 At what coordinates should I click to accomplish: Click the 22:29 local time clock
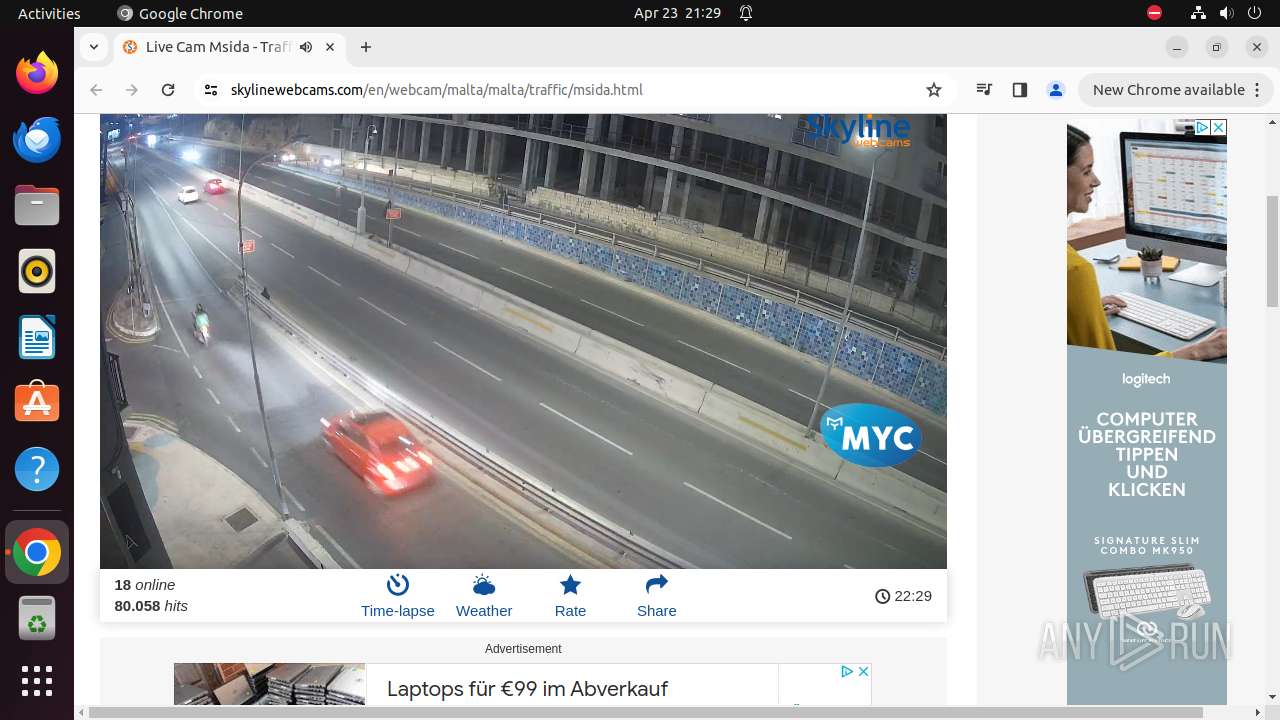point(903,596)
